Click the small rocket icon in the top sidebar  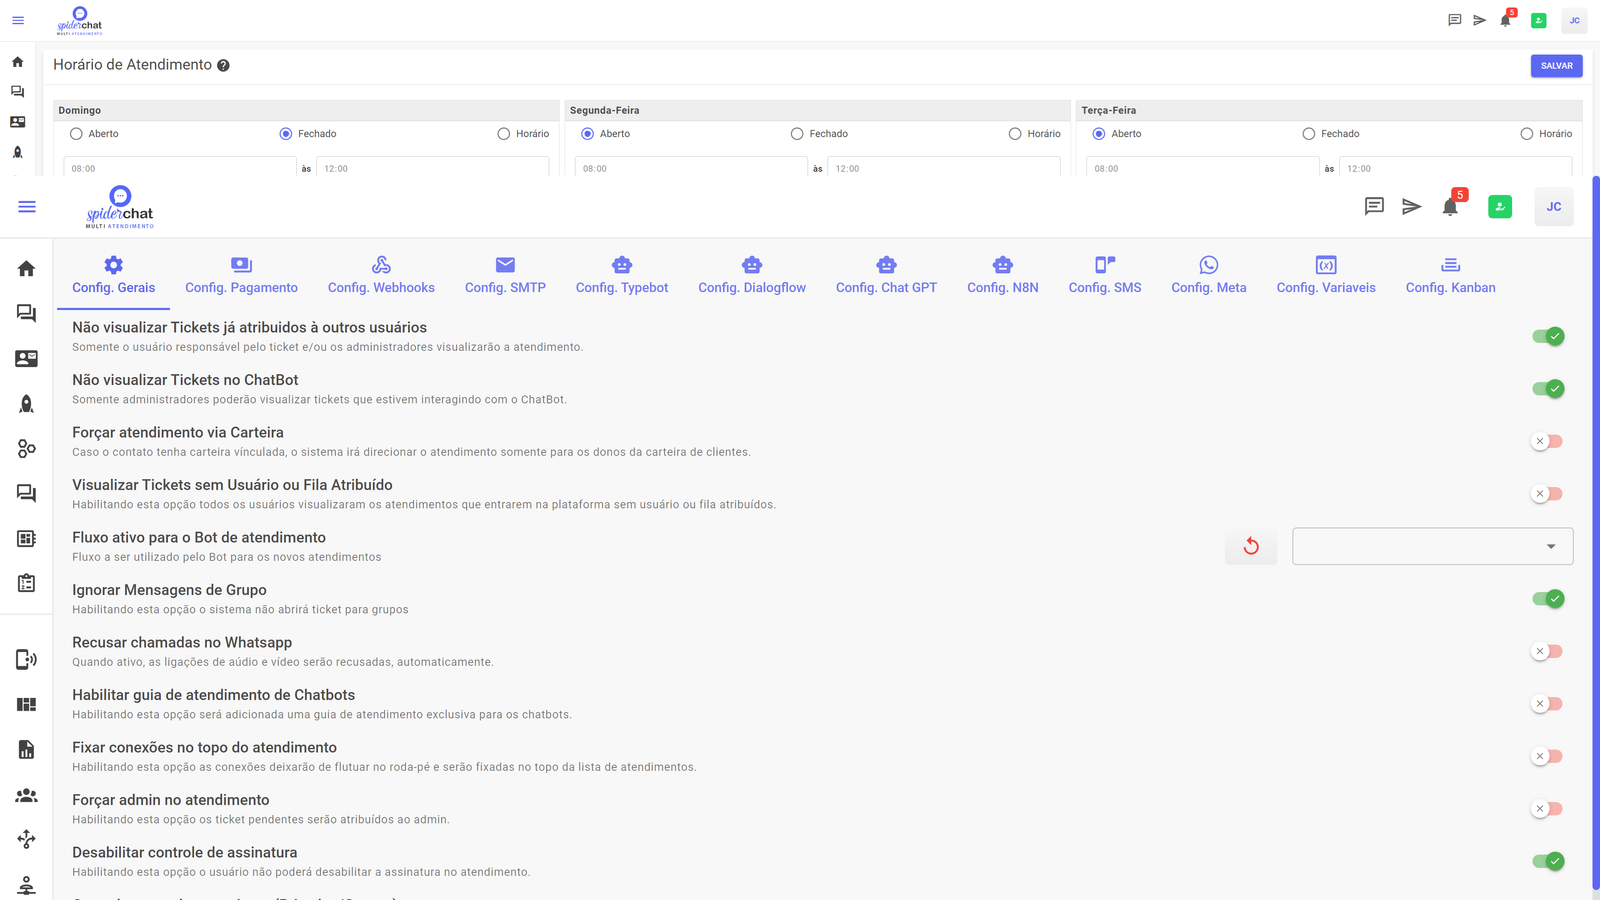coord(18,152)
